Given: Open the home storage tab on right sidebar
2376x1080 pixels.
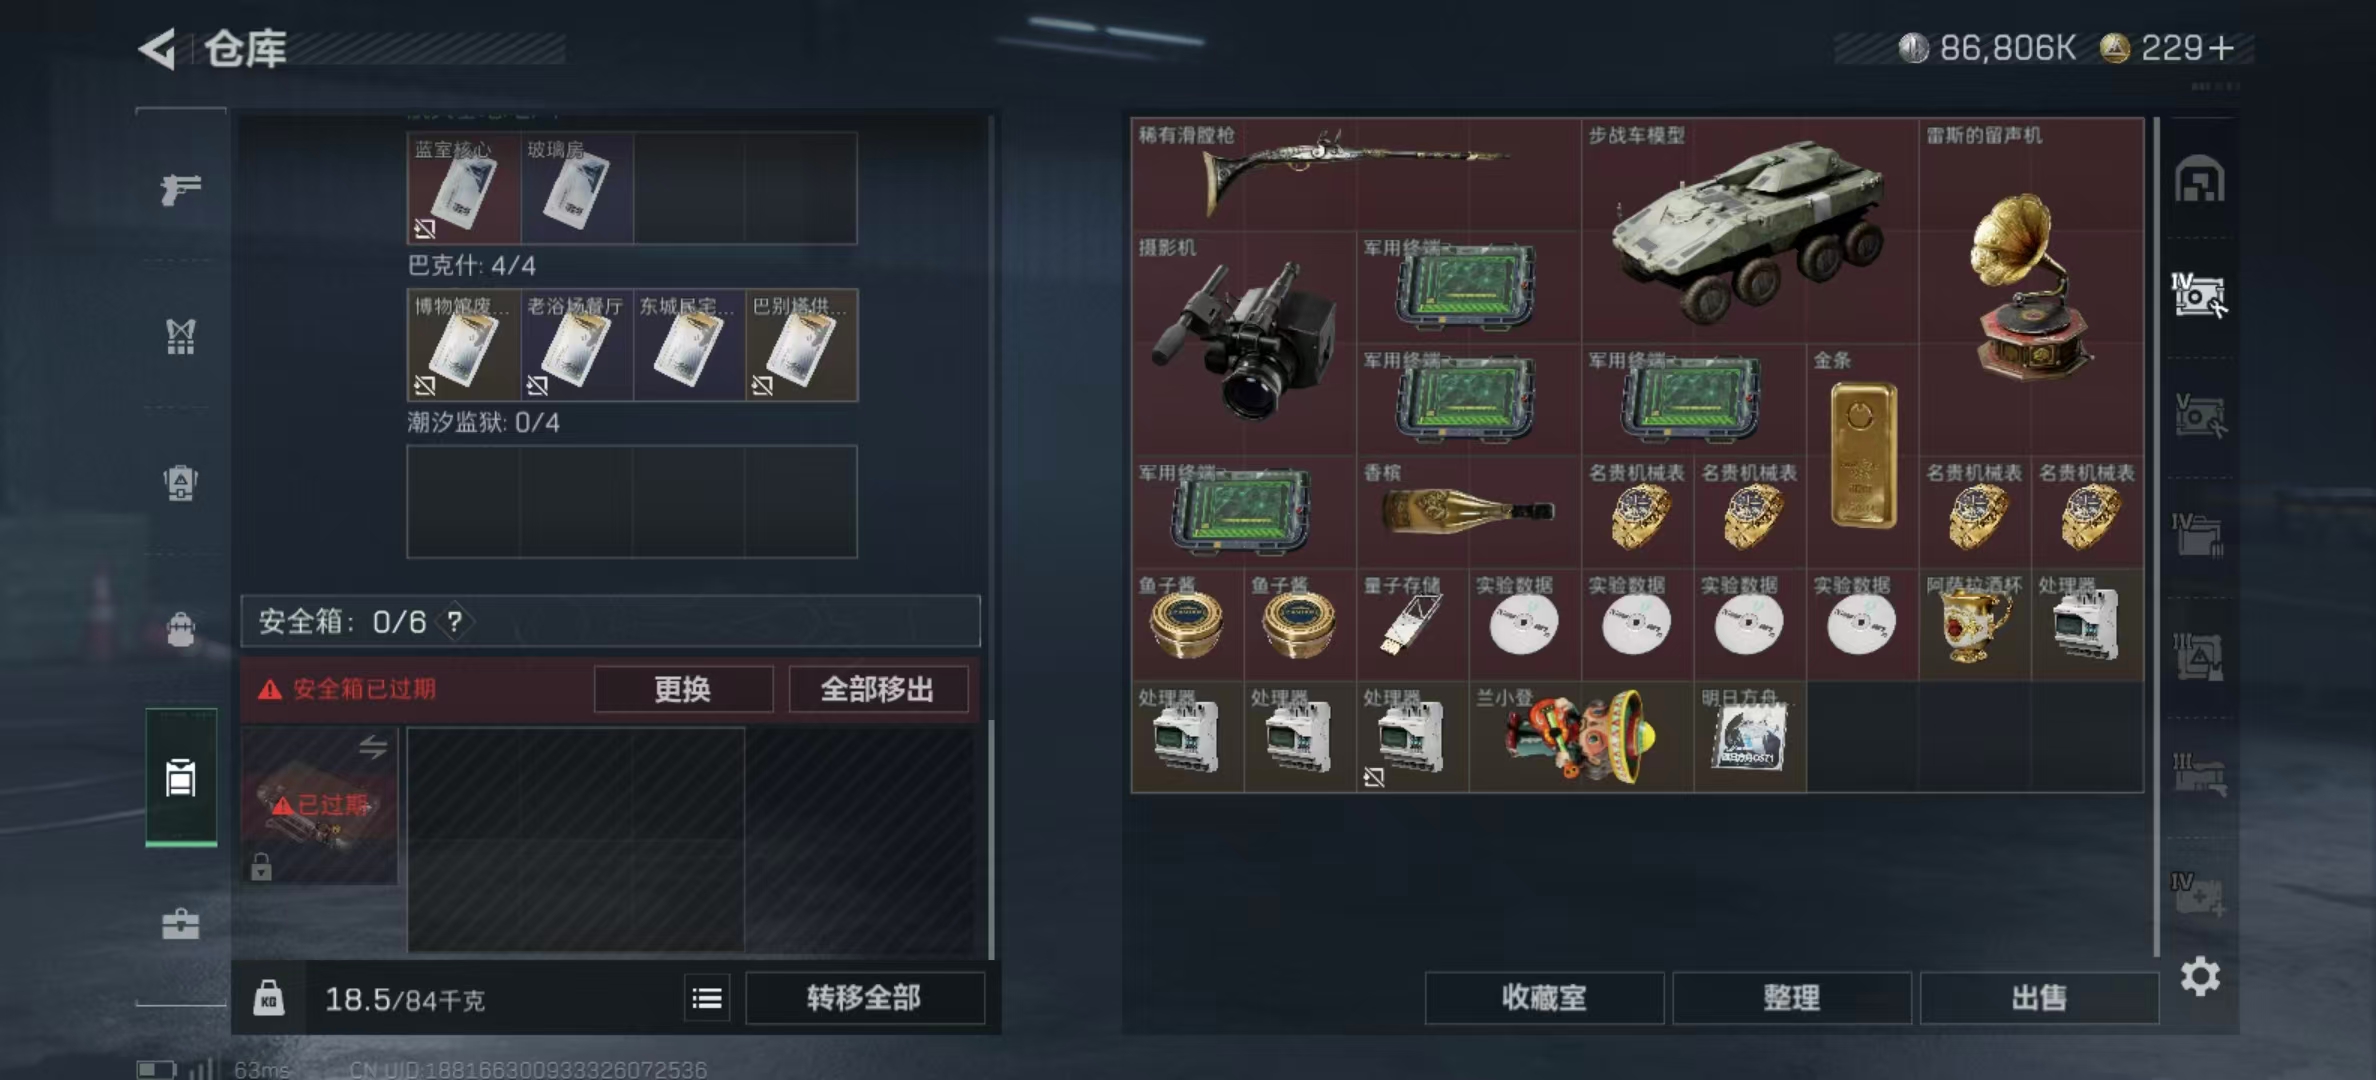Looking at the screenshot, I should click(2199, 179).
